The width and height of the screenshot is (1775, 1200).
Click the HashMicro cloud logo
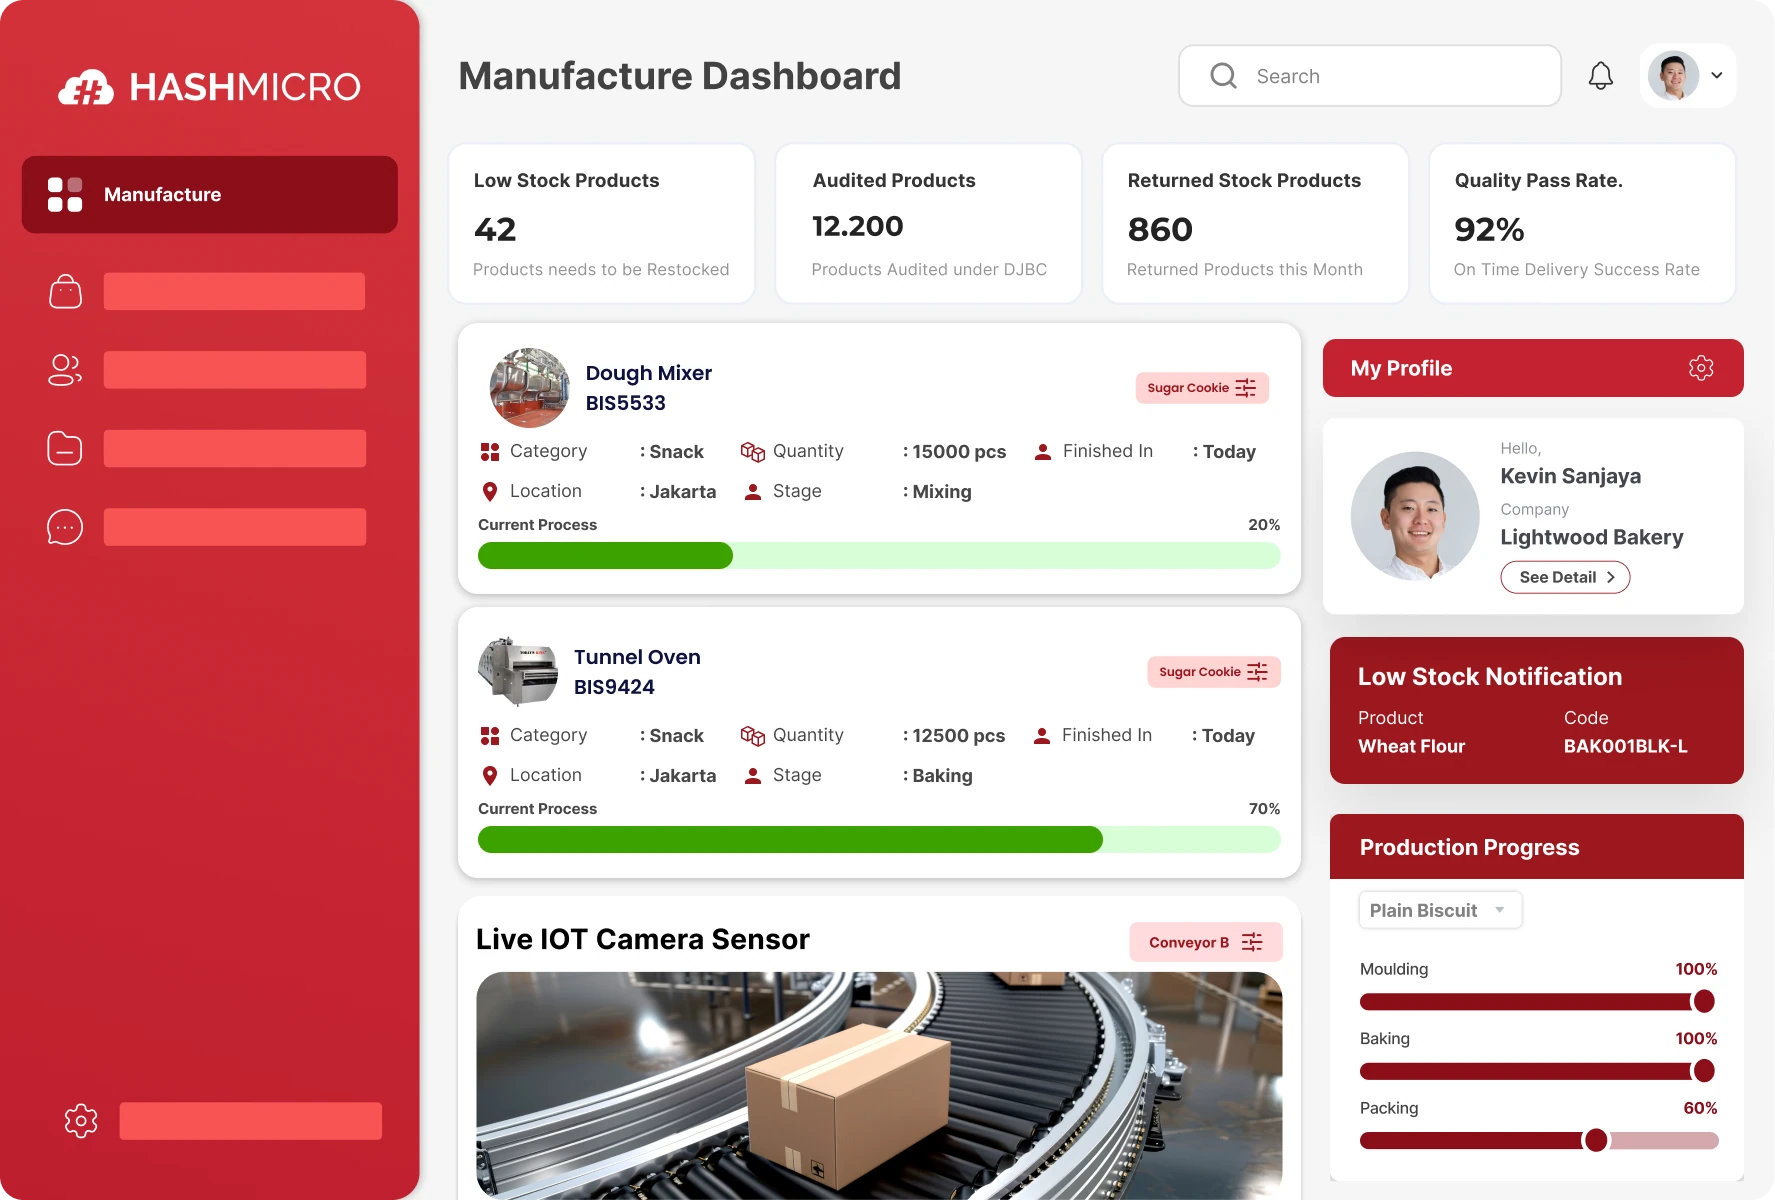(x=87, y=88)
